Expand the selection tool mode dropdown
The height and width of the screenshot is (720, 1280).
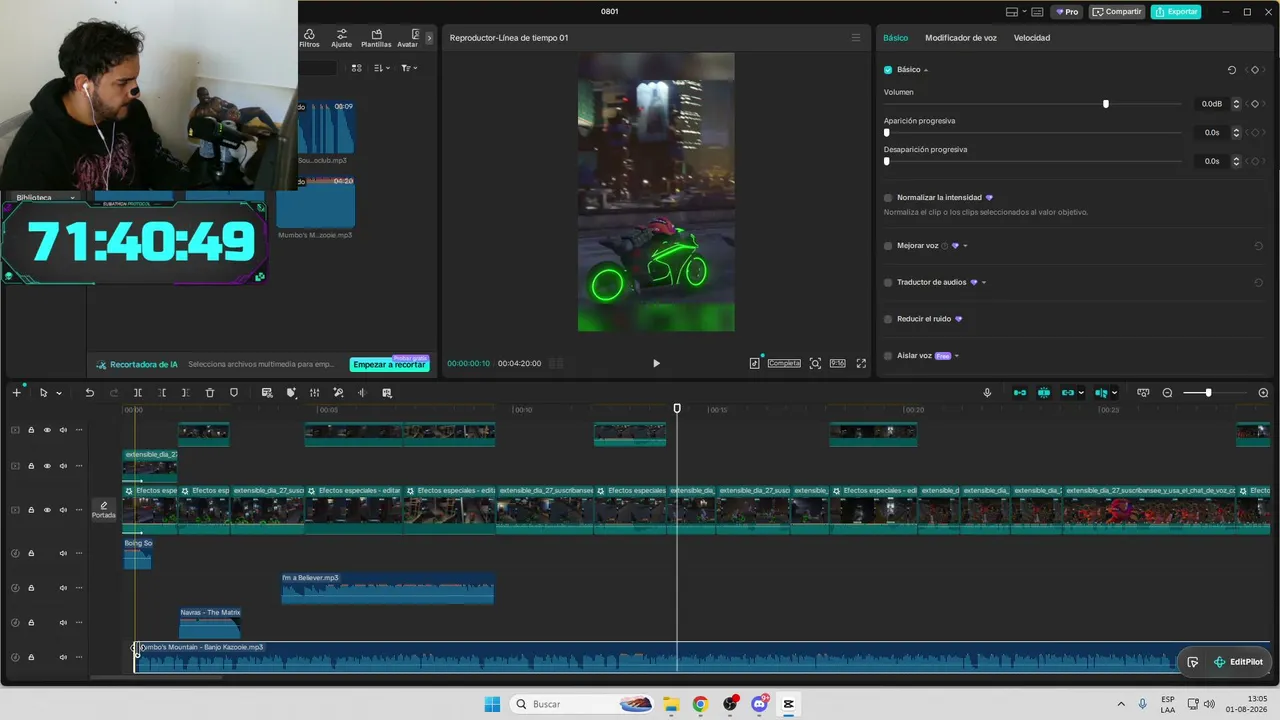point(59,394)
